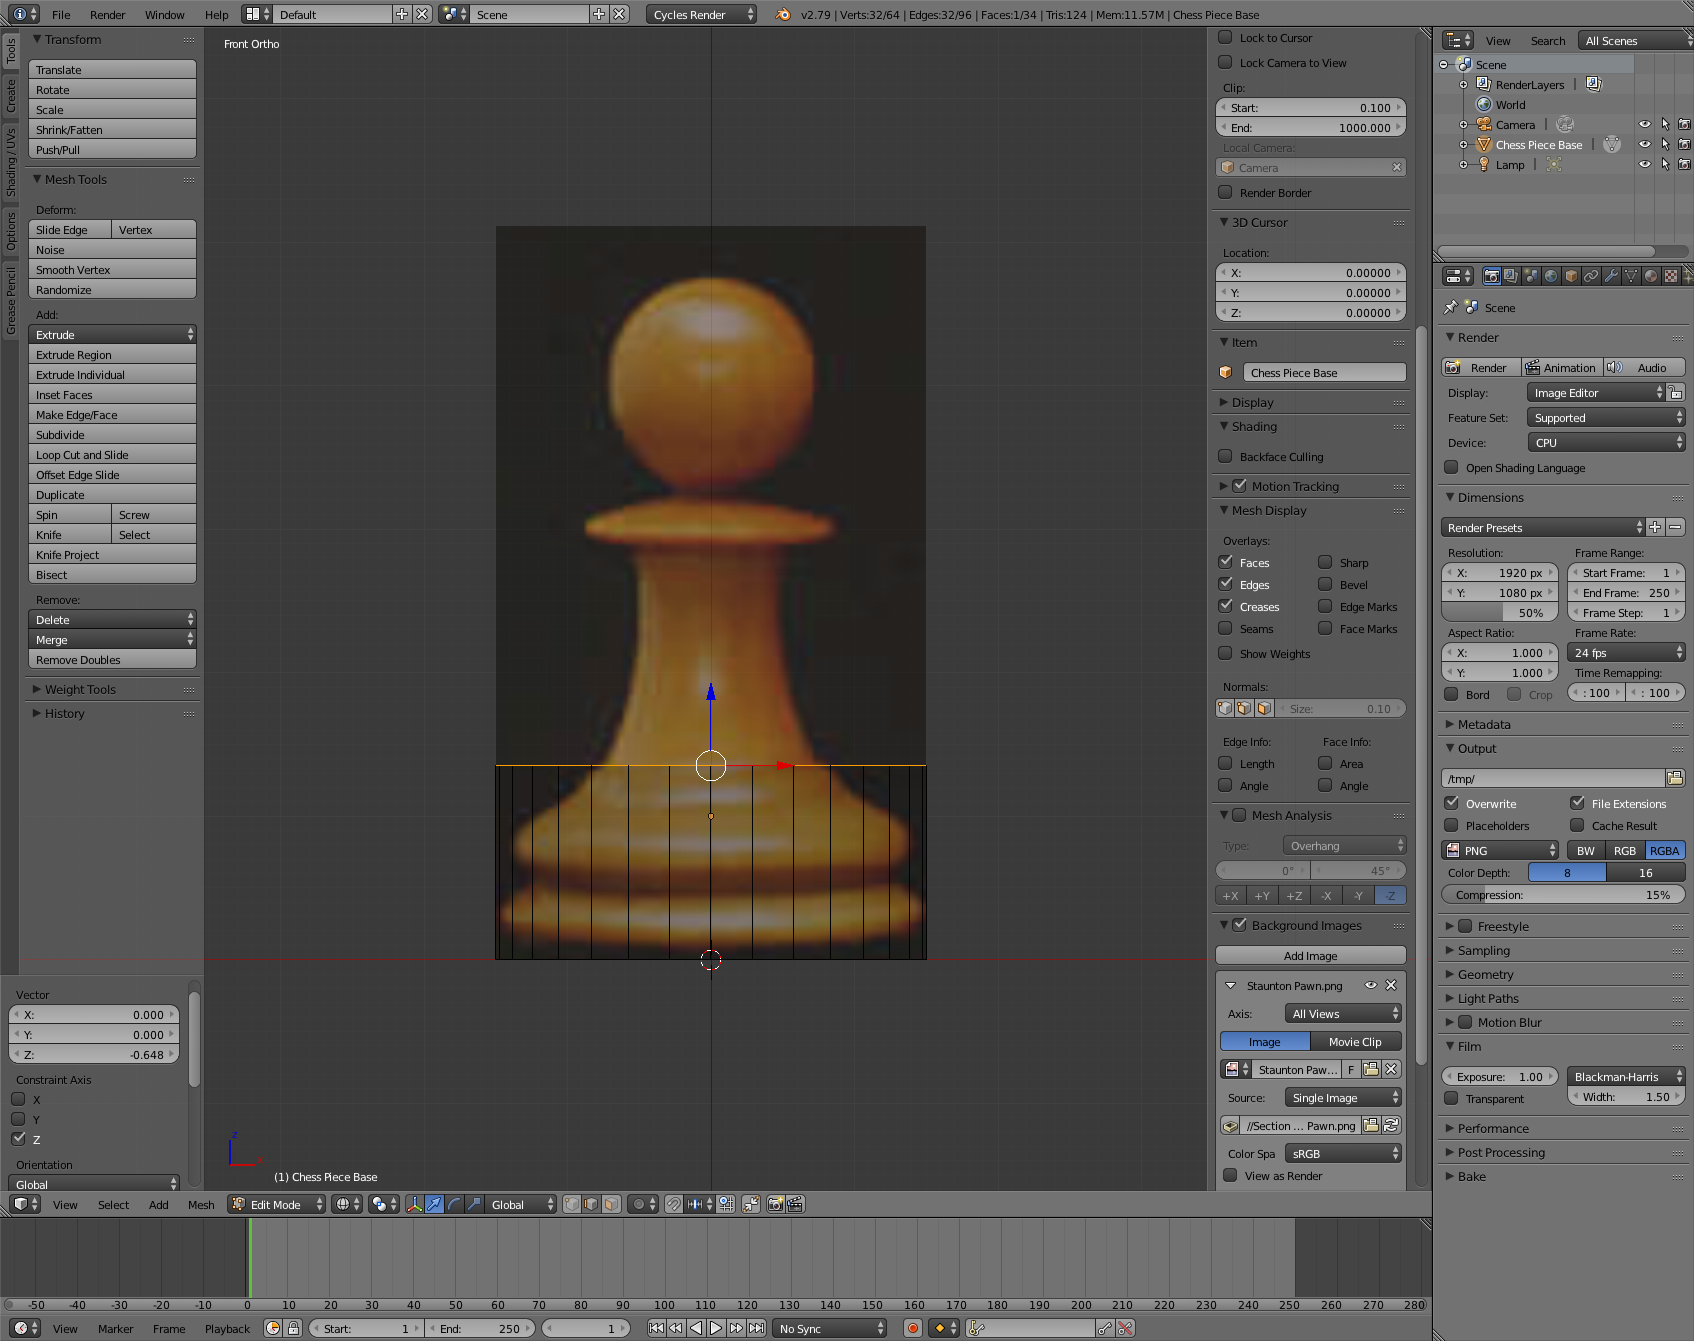Enable the Backface Culling checkbox
Image resolution: width=1694 pixels, height=1341 pixels.
(1225, 456)
